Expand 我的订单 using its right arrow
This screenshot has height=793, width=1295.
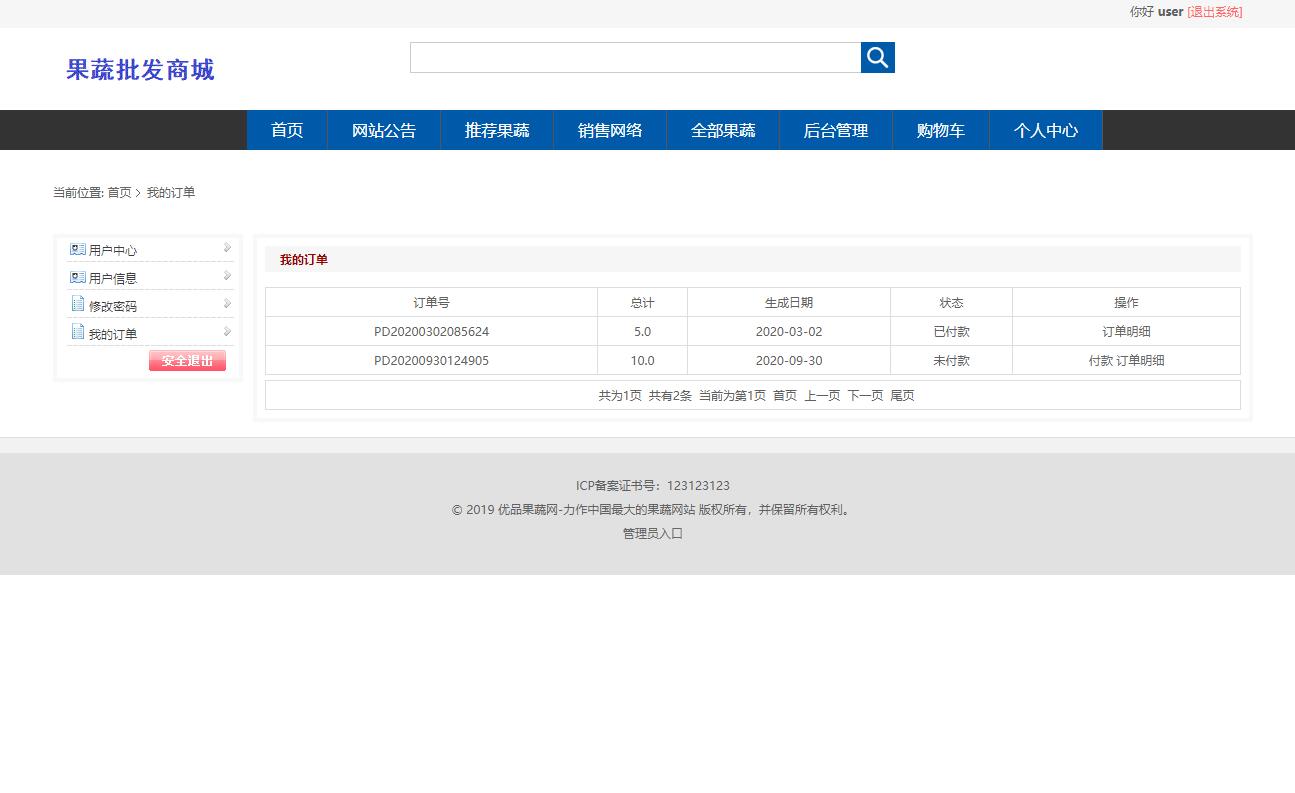click(227, 332)
